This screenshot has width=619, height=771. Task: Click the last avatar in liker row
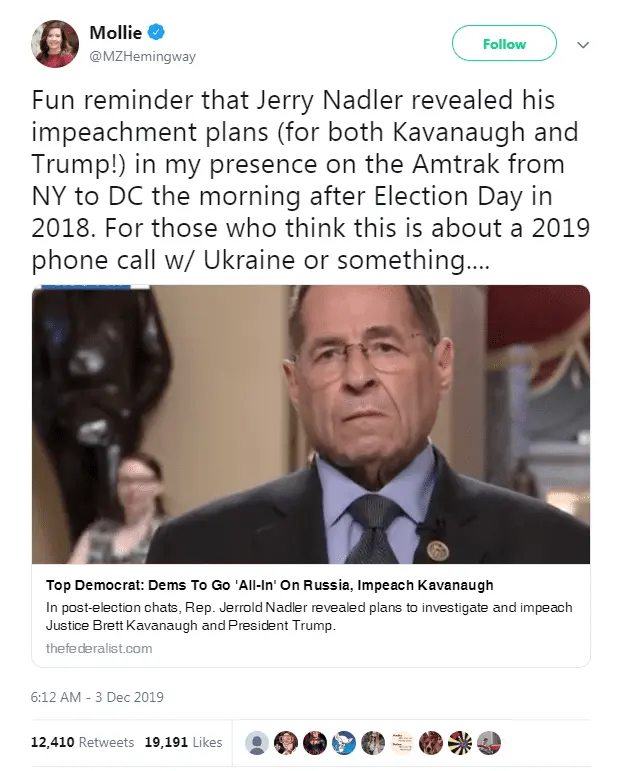click(490, 743)
